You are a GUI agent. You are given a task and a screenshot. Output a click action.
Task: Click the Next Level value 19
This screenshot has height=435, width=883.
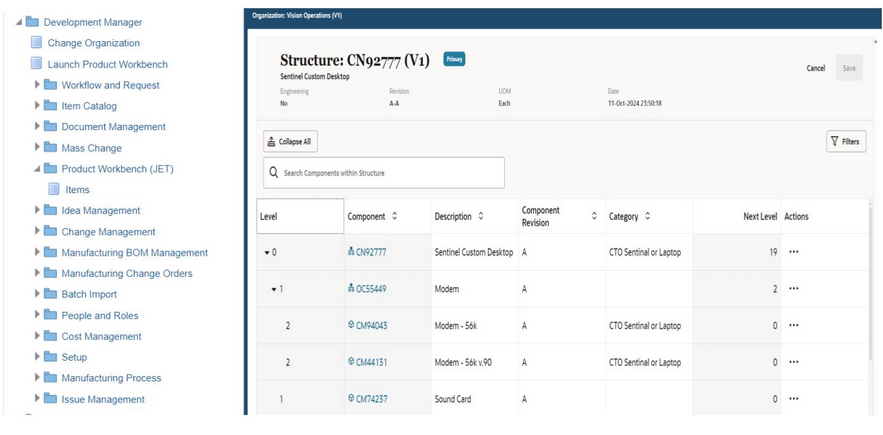773,252
